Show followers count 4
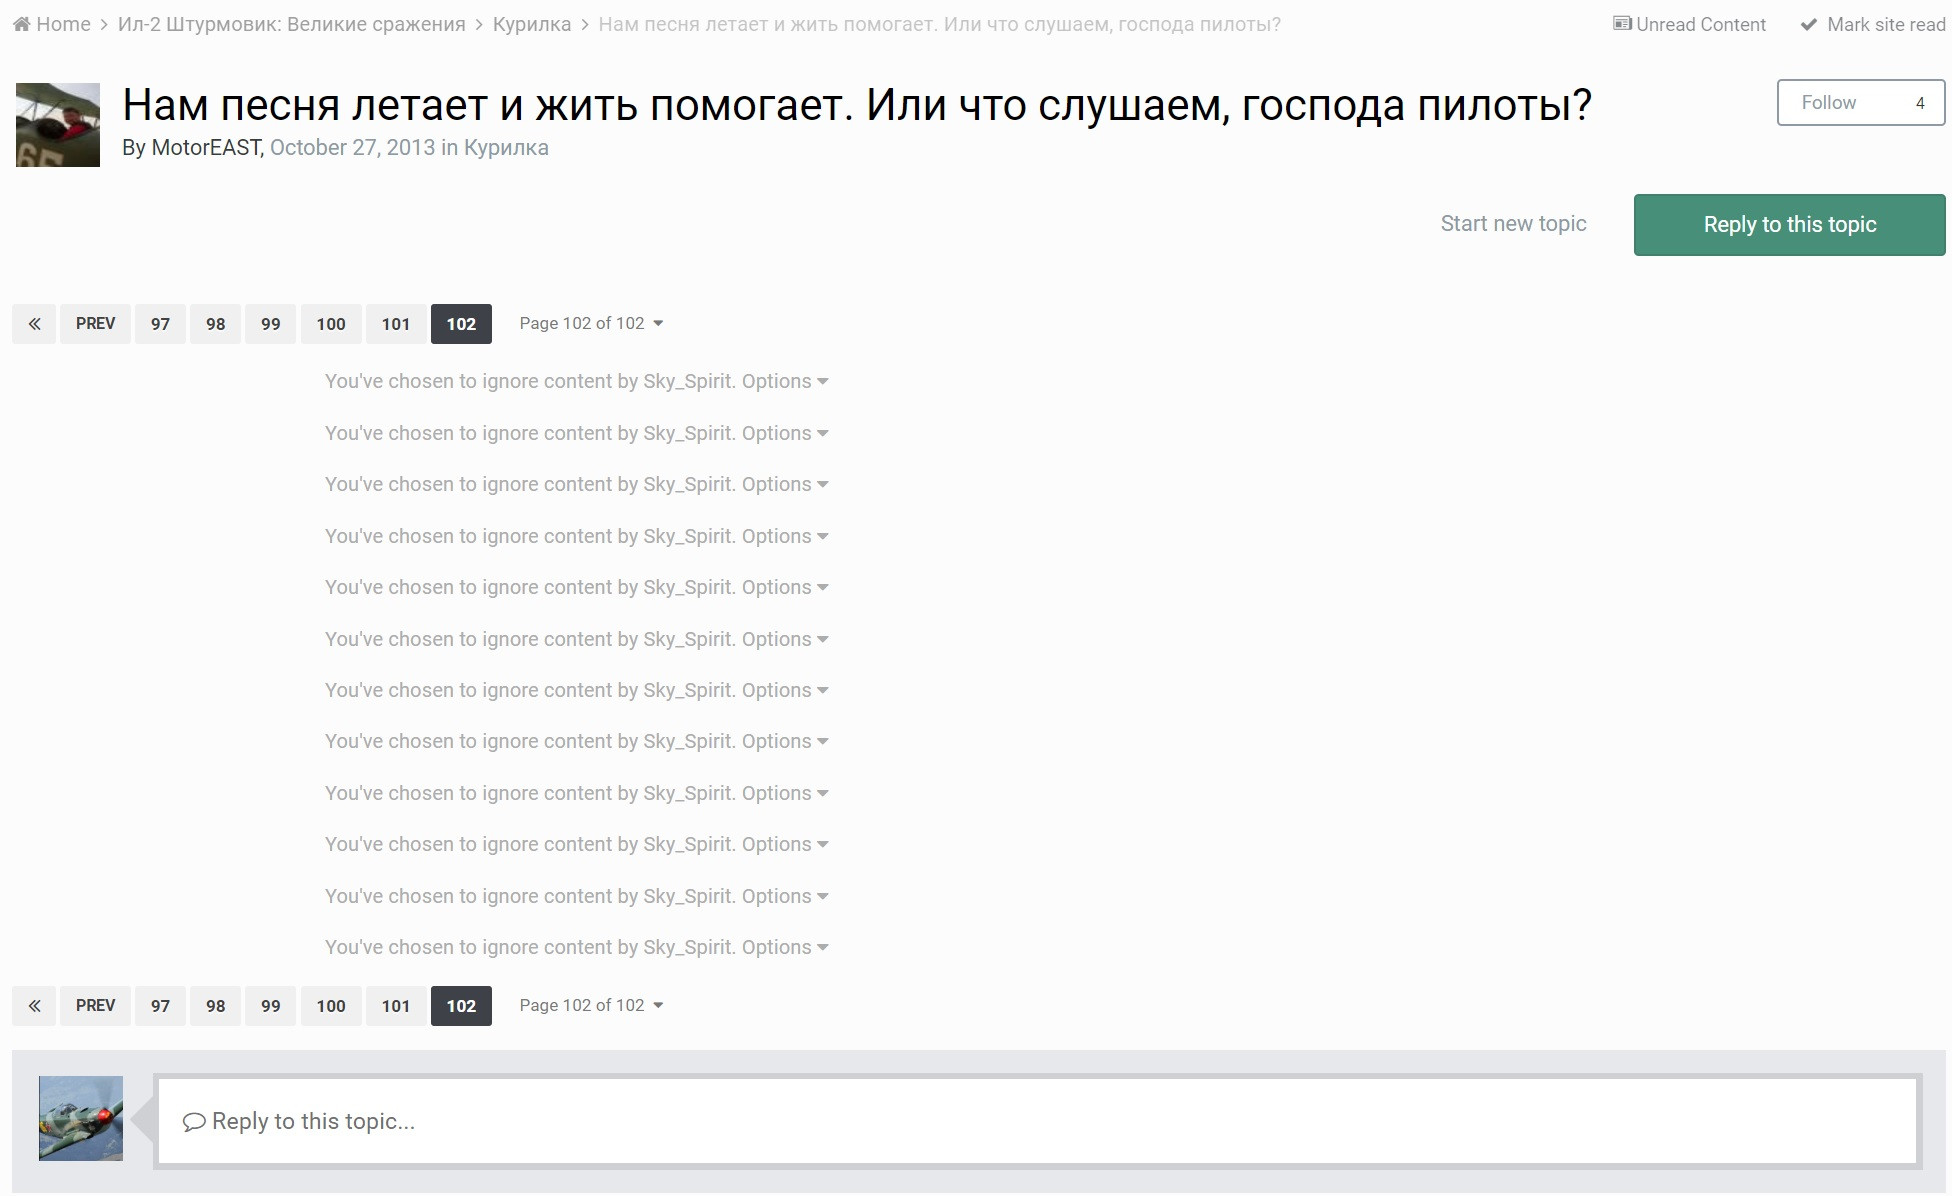 point(1920,102)
